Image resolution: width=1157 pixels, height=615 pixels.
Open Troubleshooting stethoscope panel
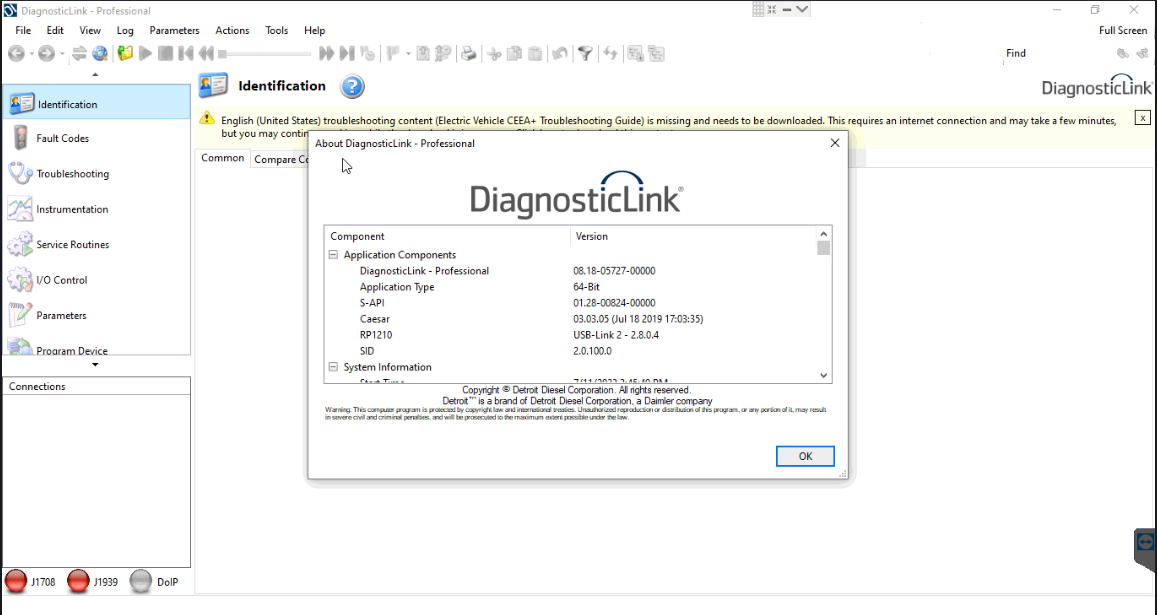coord(20,174)
